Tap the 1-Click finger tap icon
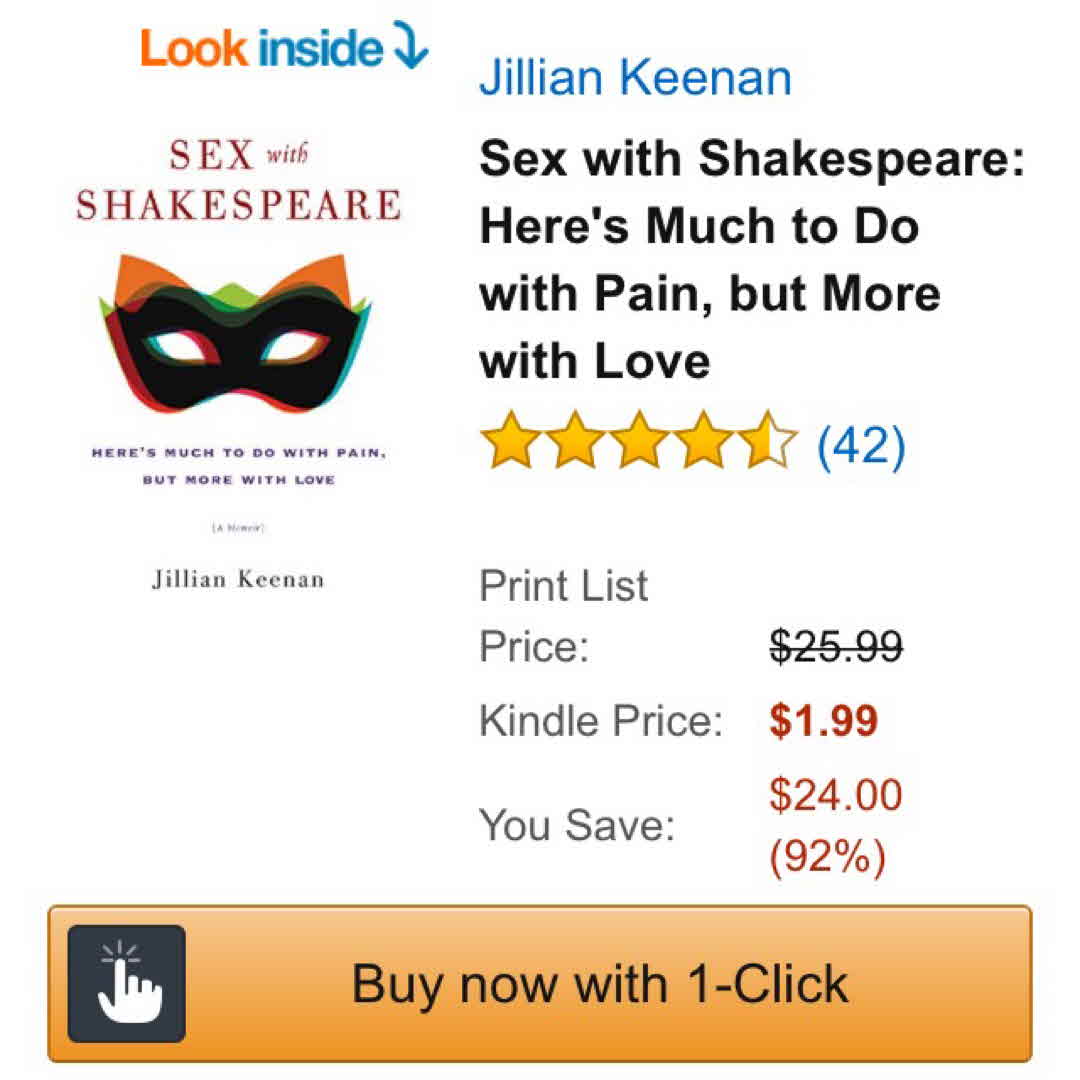1080x1080 pixels. point(127,984)
